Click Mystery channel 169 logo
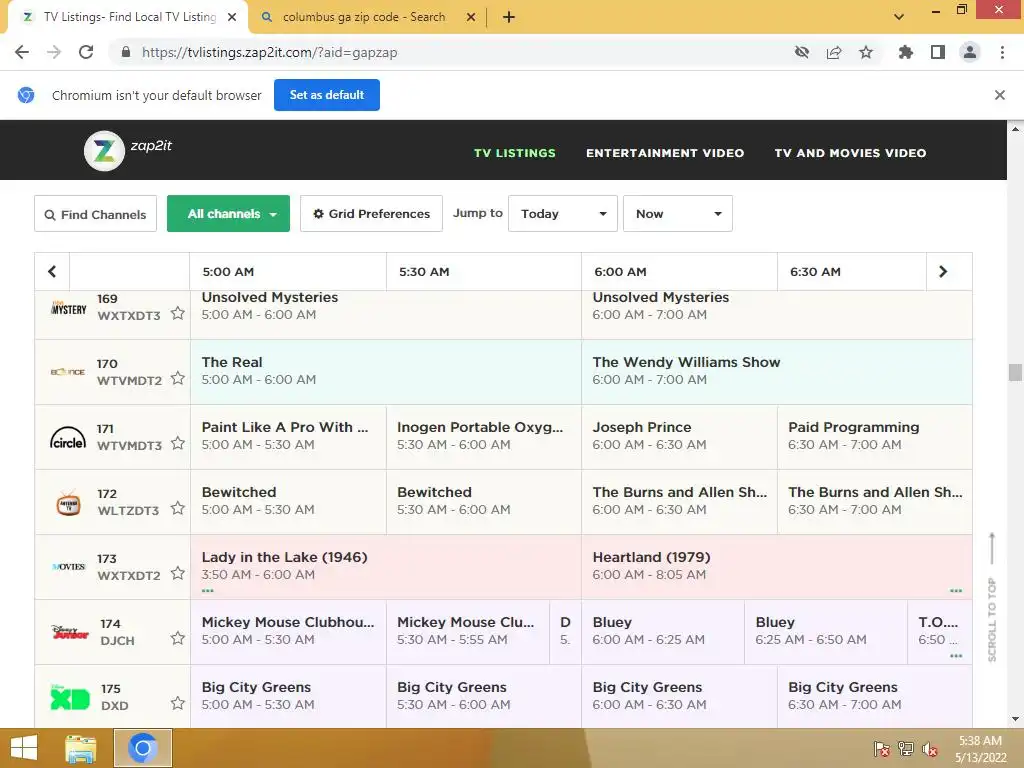Viewport: 1024px width, 768px height. [69, 308]
